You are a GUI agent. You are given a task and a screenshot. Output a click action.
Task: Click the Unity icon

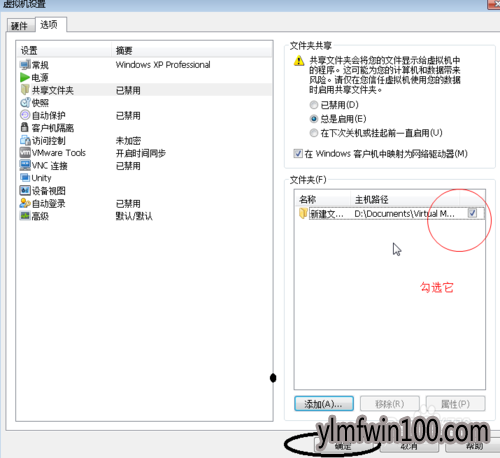coord(25,177)
